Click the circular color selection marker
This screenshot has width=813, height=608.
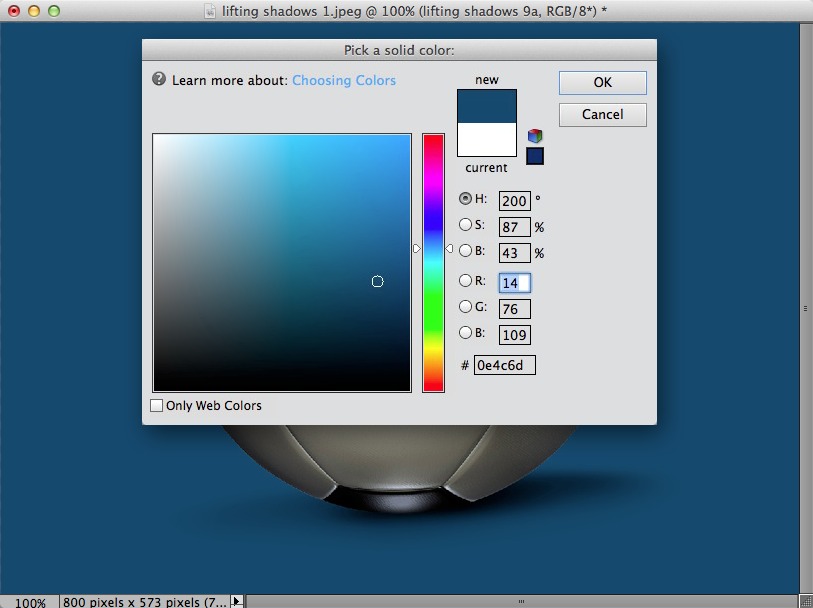pos(377,282)
